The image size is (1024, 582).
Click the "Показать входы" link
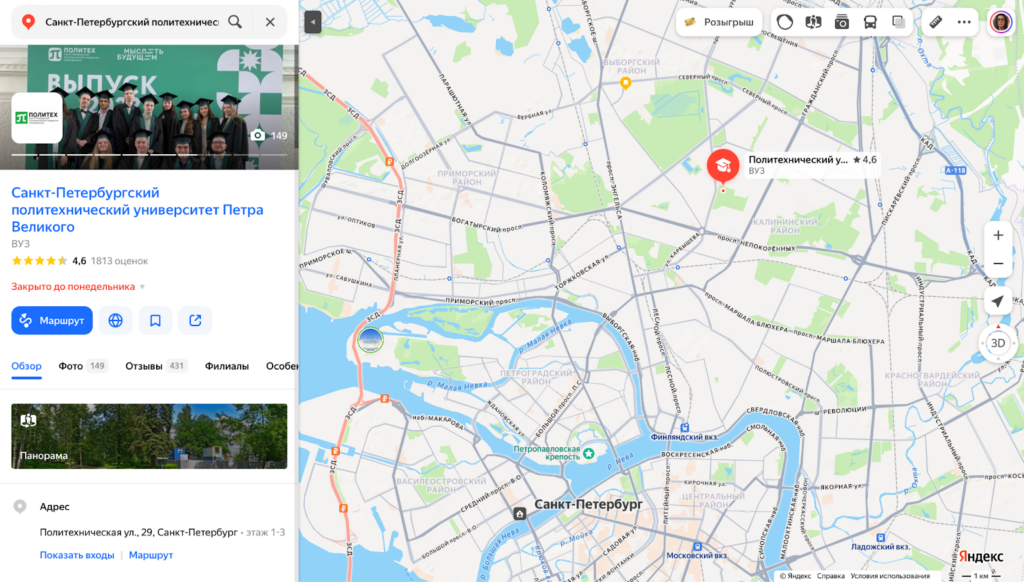pos(77,555)
